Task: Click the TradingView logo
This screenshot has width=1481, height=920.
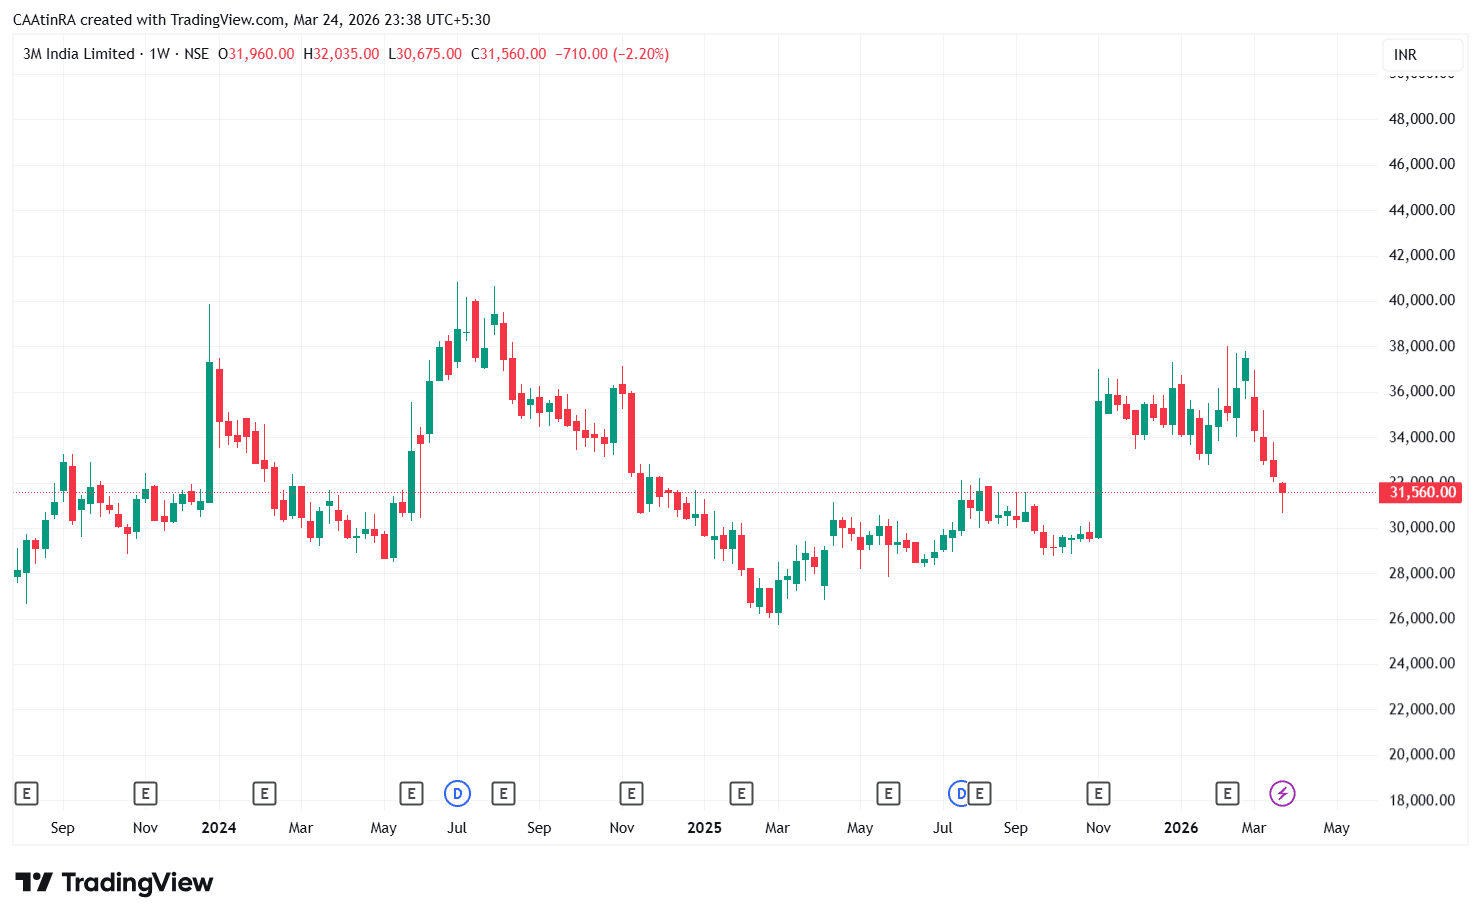Action: (114, 882)
